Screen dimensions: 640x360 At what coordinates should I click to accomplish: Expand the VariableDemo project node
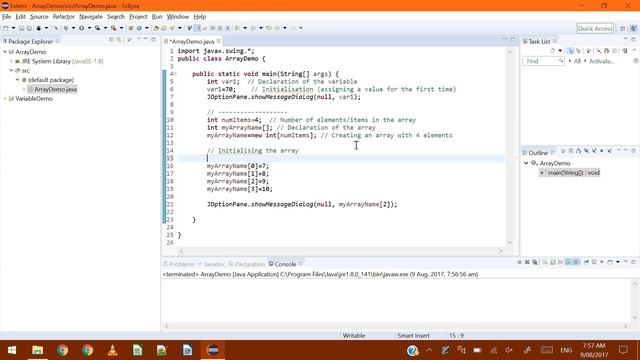tap(5, 99)
